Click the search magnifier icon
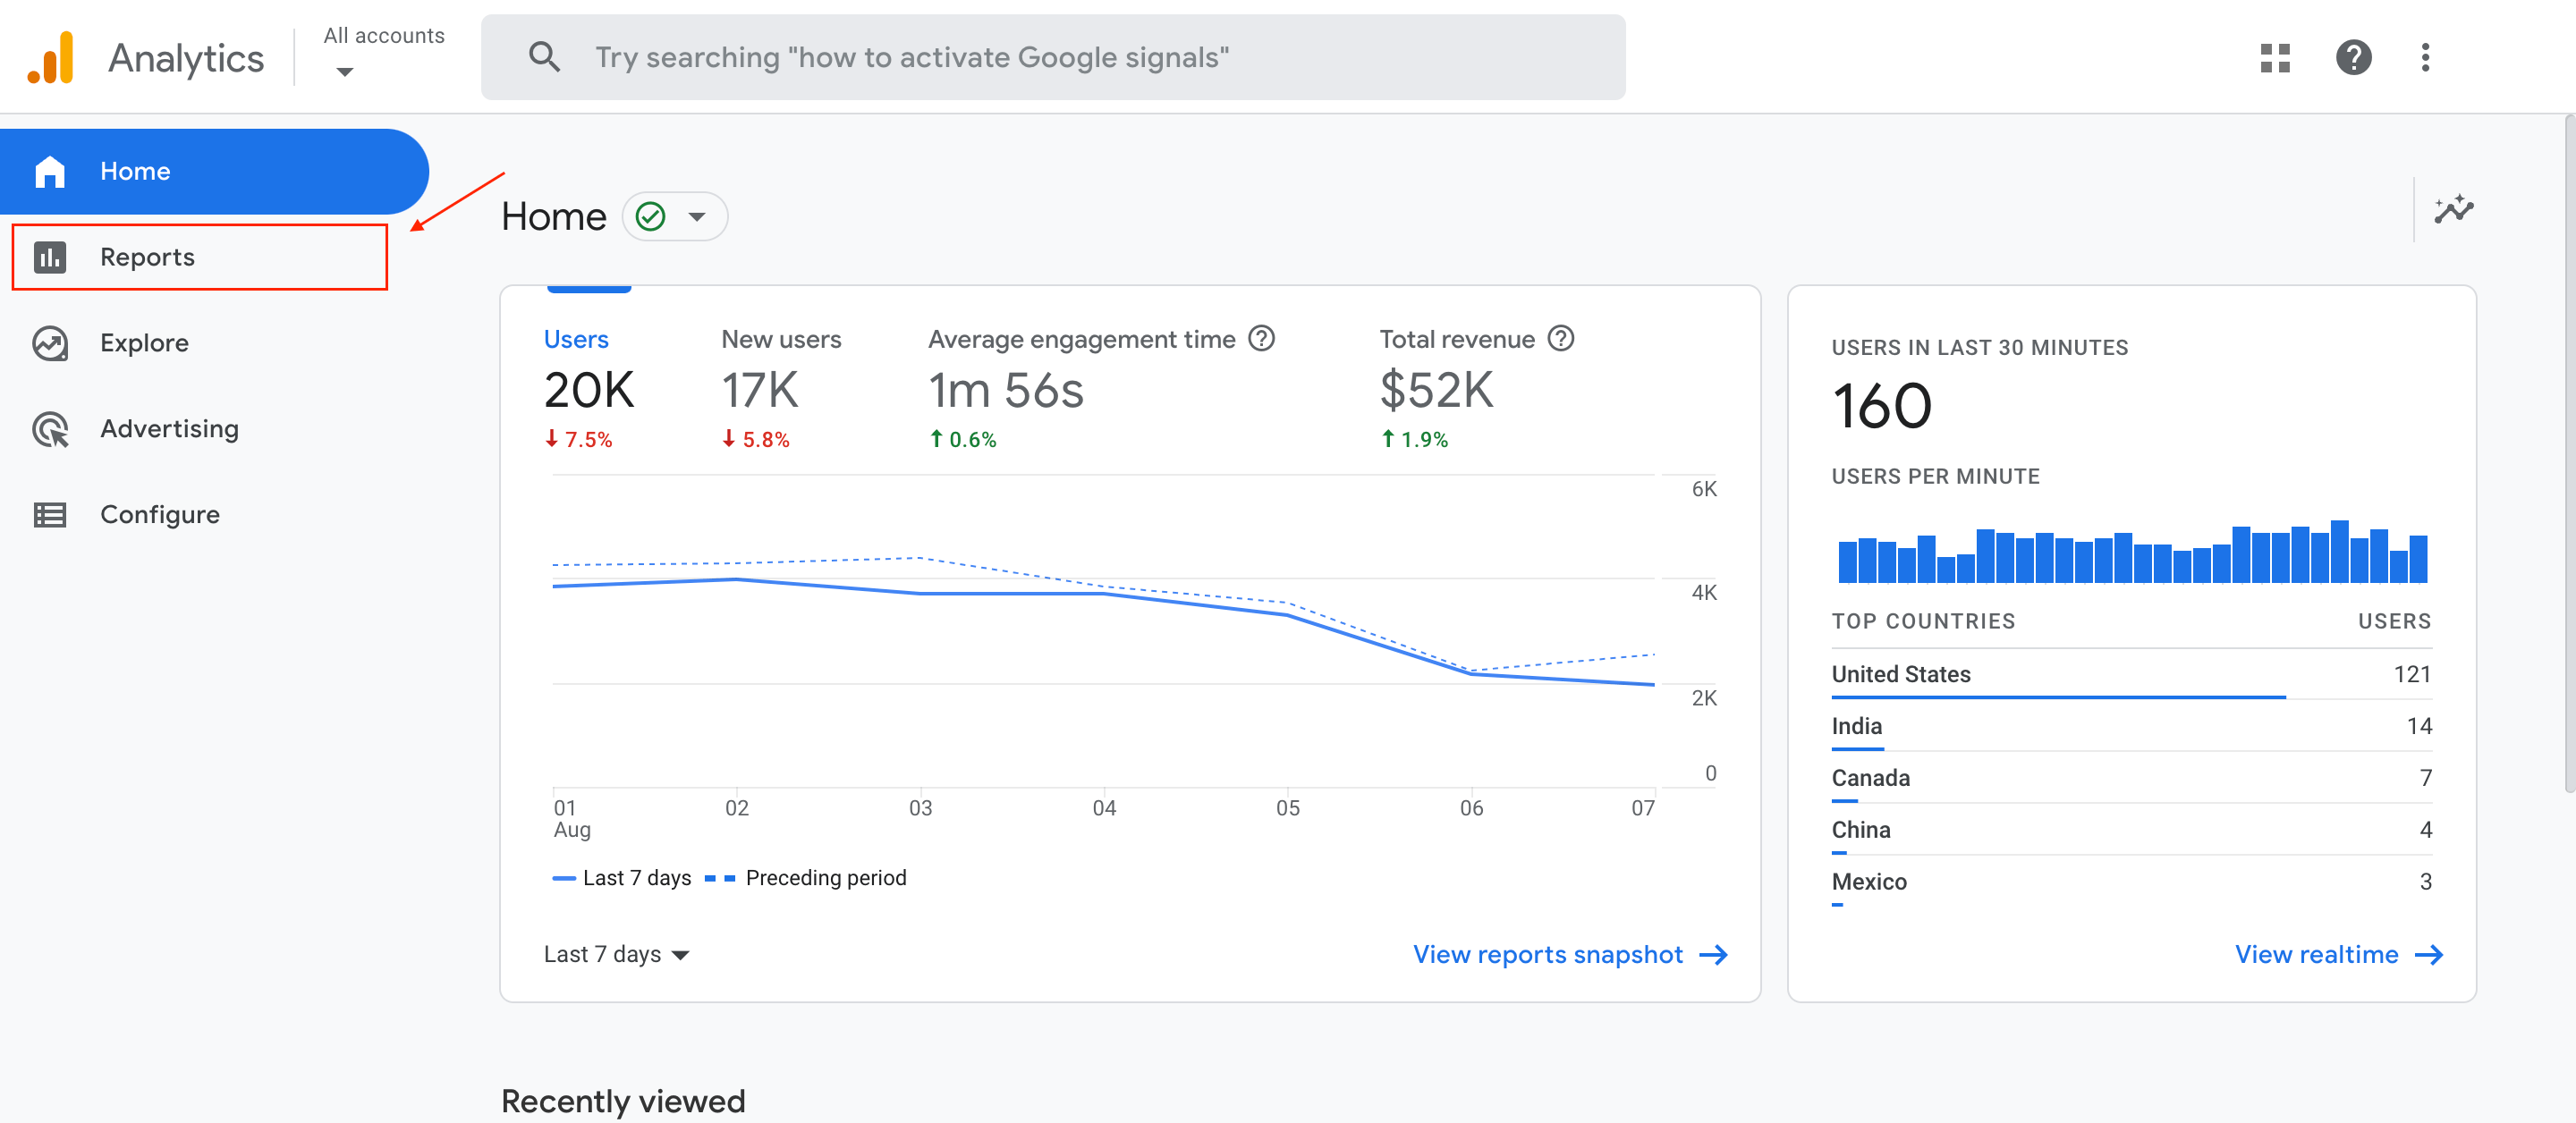This screenshot has height=1123, width=2576. pyautogui.click(x=544, y=57)
